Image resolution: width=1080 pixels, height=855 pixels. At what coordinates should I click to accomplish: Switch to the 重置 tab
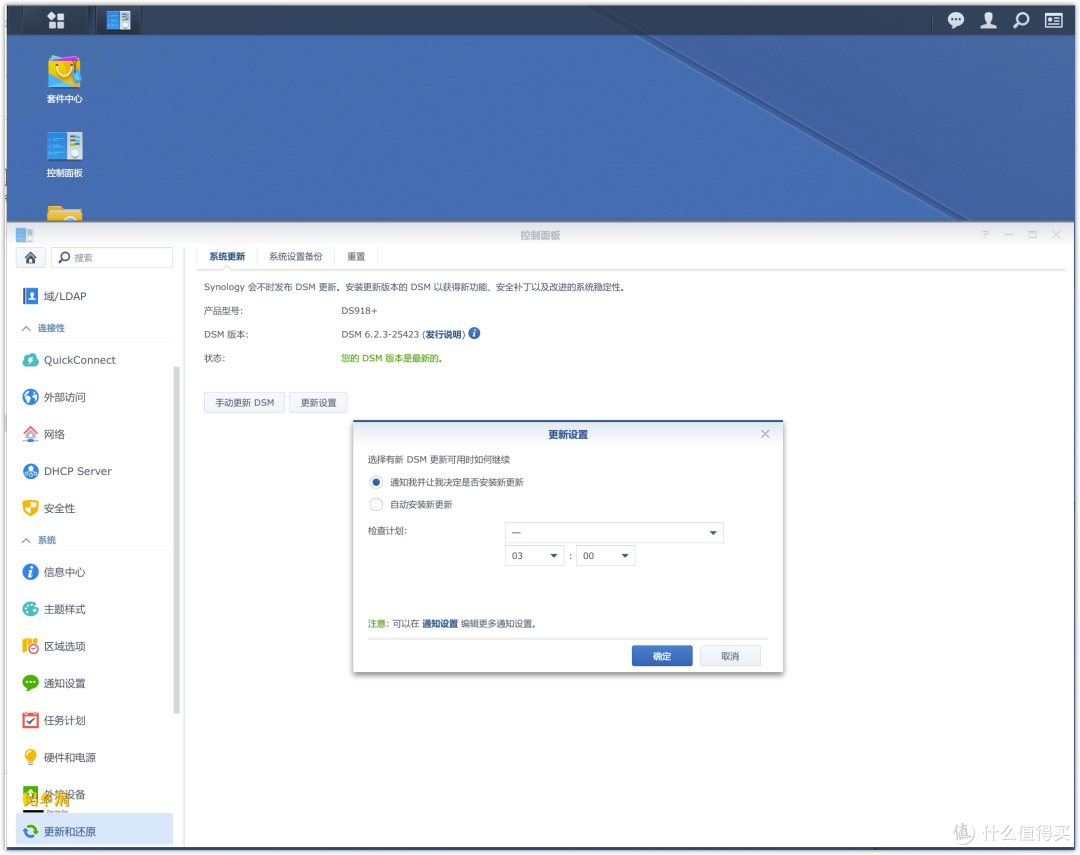[356, 257]
